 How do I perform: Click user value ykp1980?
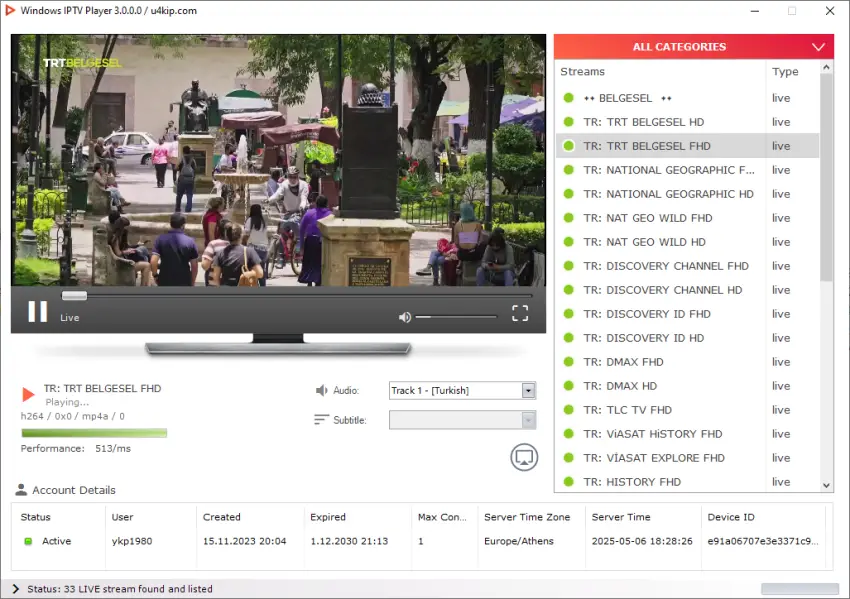tap(132, 541)
